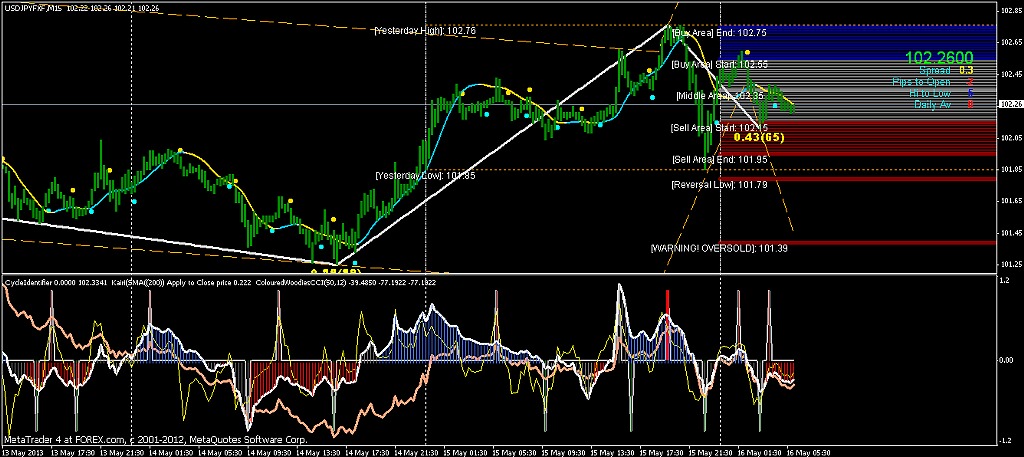Click the 102.45 value on price scale

point(1010,74)
